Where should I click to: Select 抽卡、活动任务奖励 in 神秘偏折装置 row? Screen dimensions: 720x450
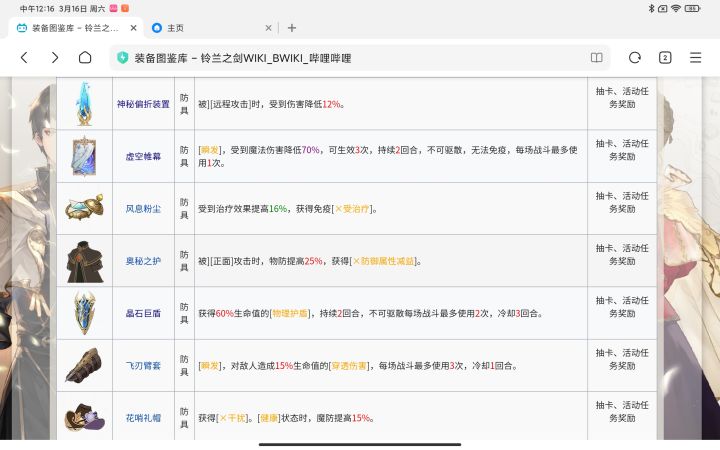tap(622, 98)
